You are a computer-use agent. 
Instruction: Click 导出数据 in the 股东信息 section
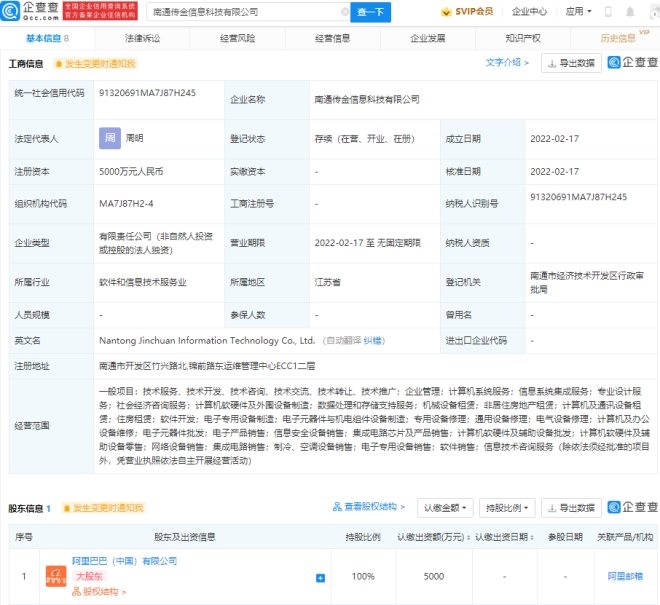tap(571, 508)
